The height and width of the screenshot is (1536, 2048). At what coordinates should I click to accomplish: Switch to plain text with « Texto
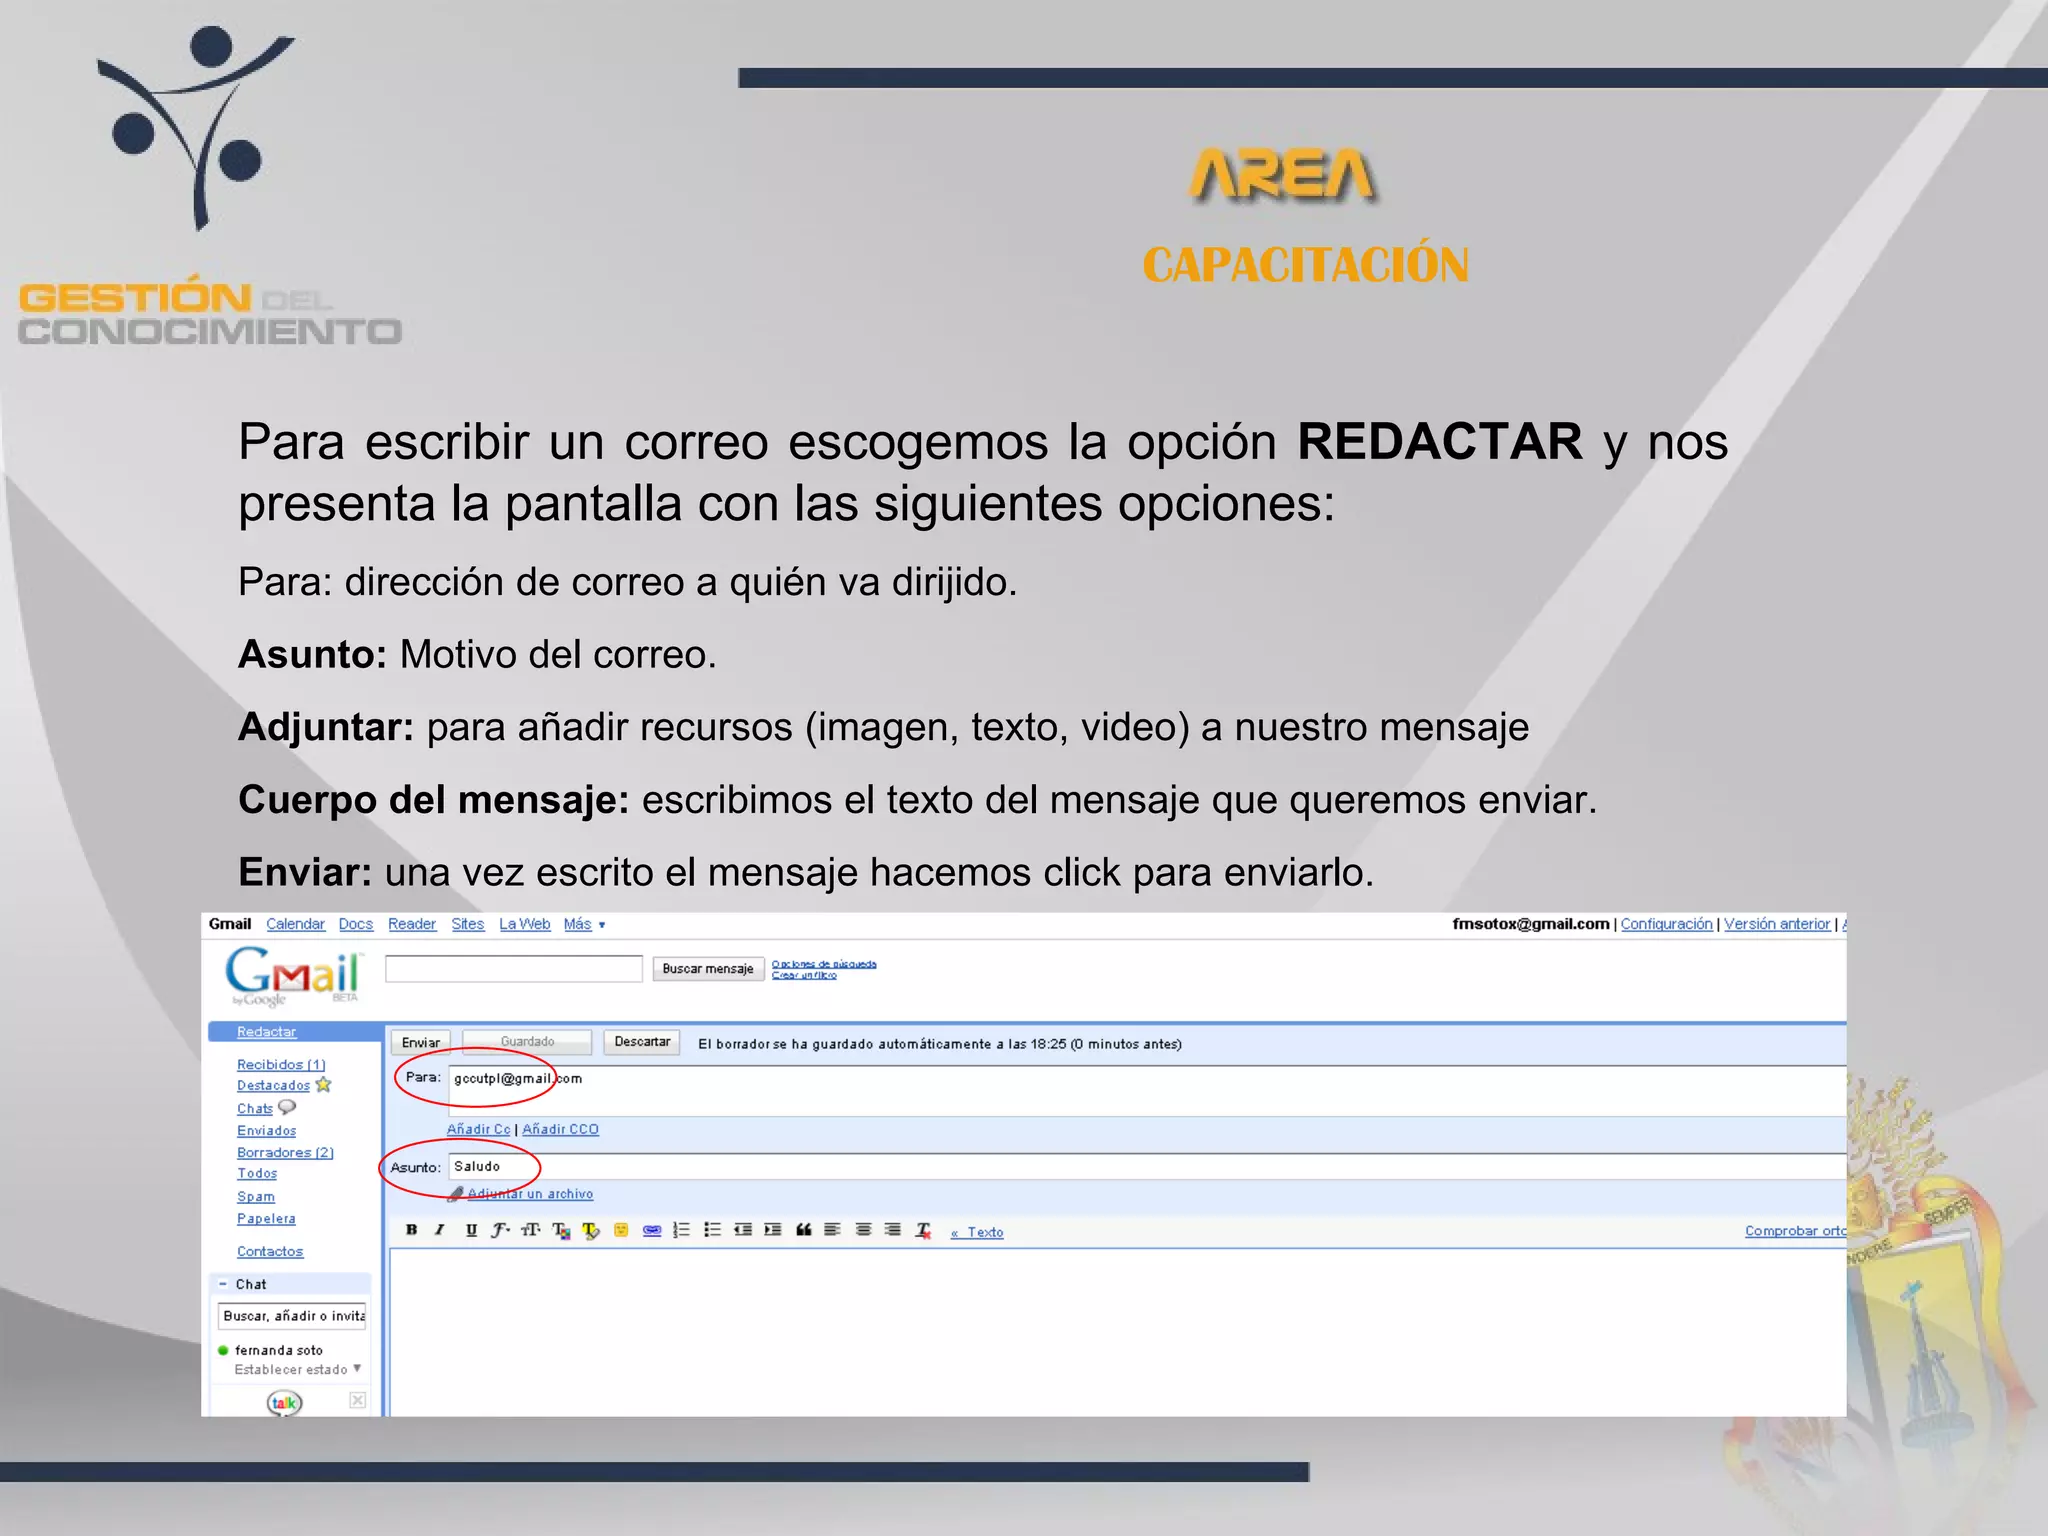[977, 1232]
